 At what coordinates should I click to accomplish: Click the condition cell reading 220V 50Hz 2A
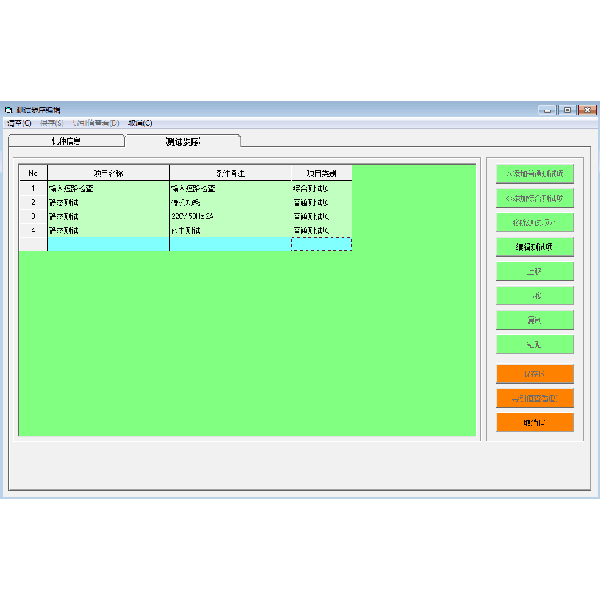tap(230, 216)
